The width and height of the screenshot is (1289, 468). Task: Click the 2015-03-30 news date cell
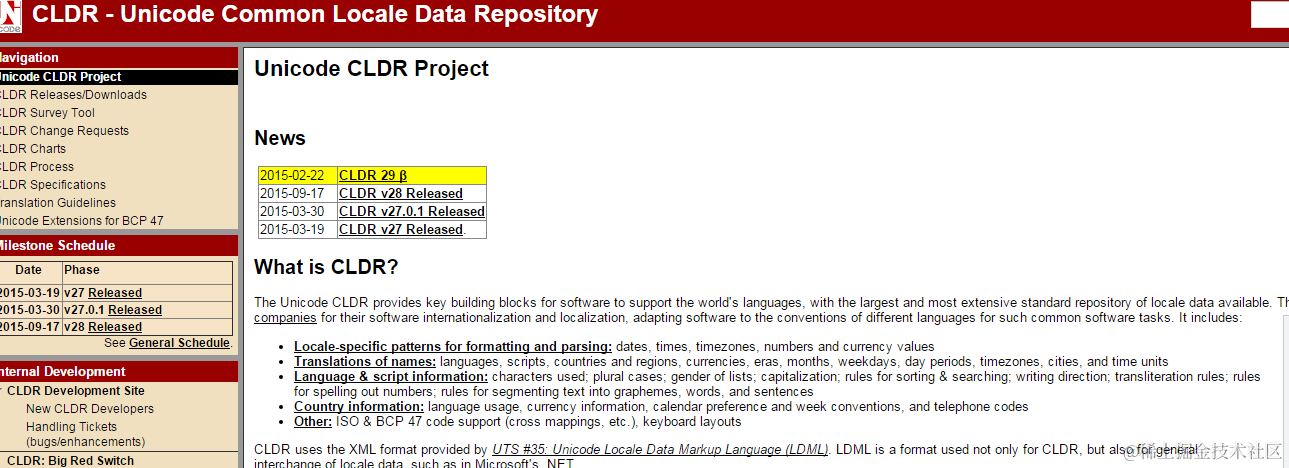[x=298, y=212]
